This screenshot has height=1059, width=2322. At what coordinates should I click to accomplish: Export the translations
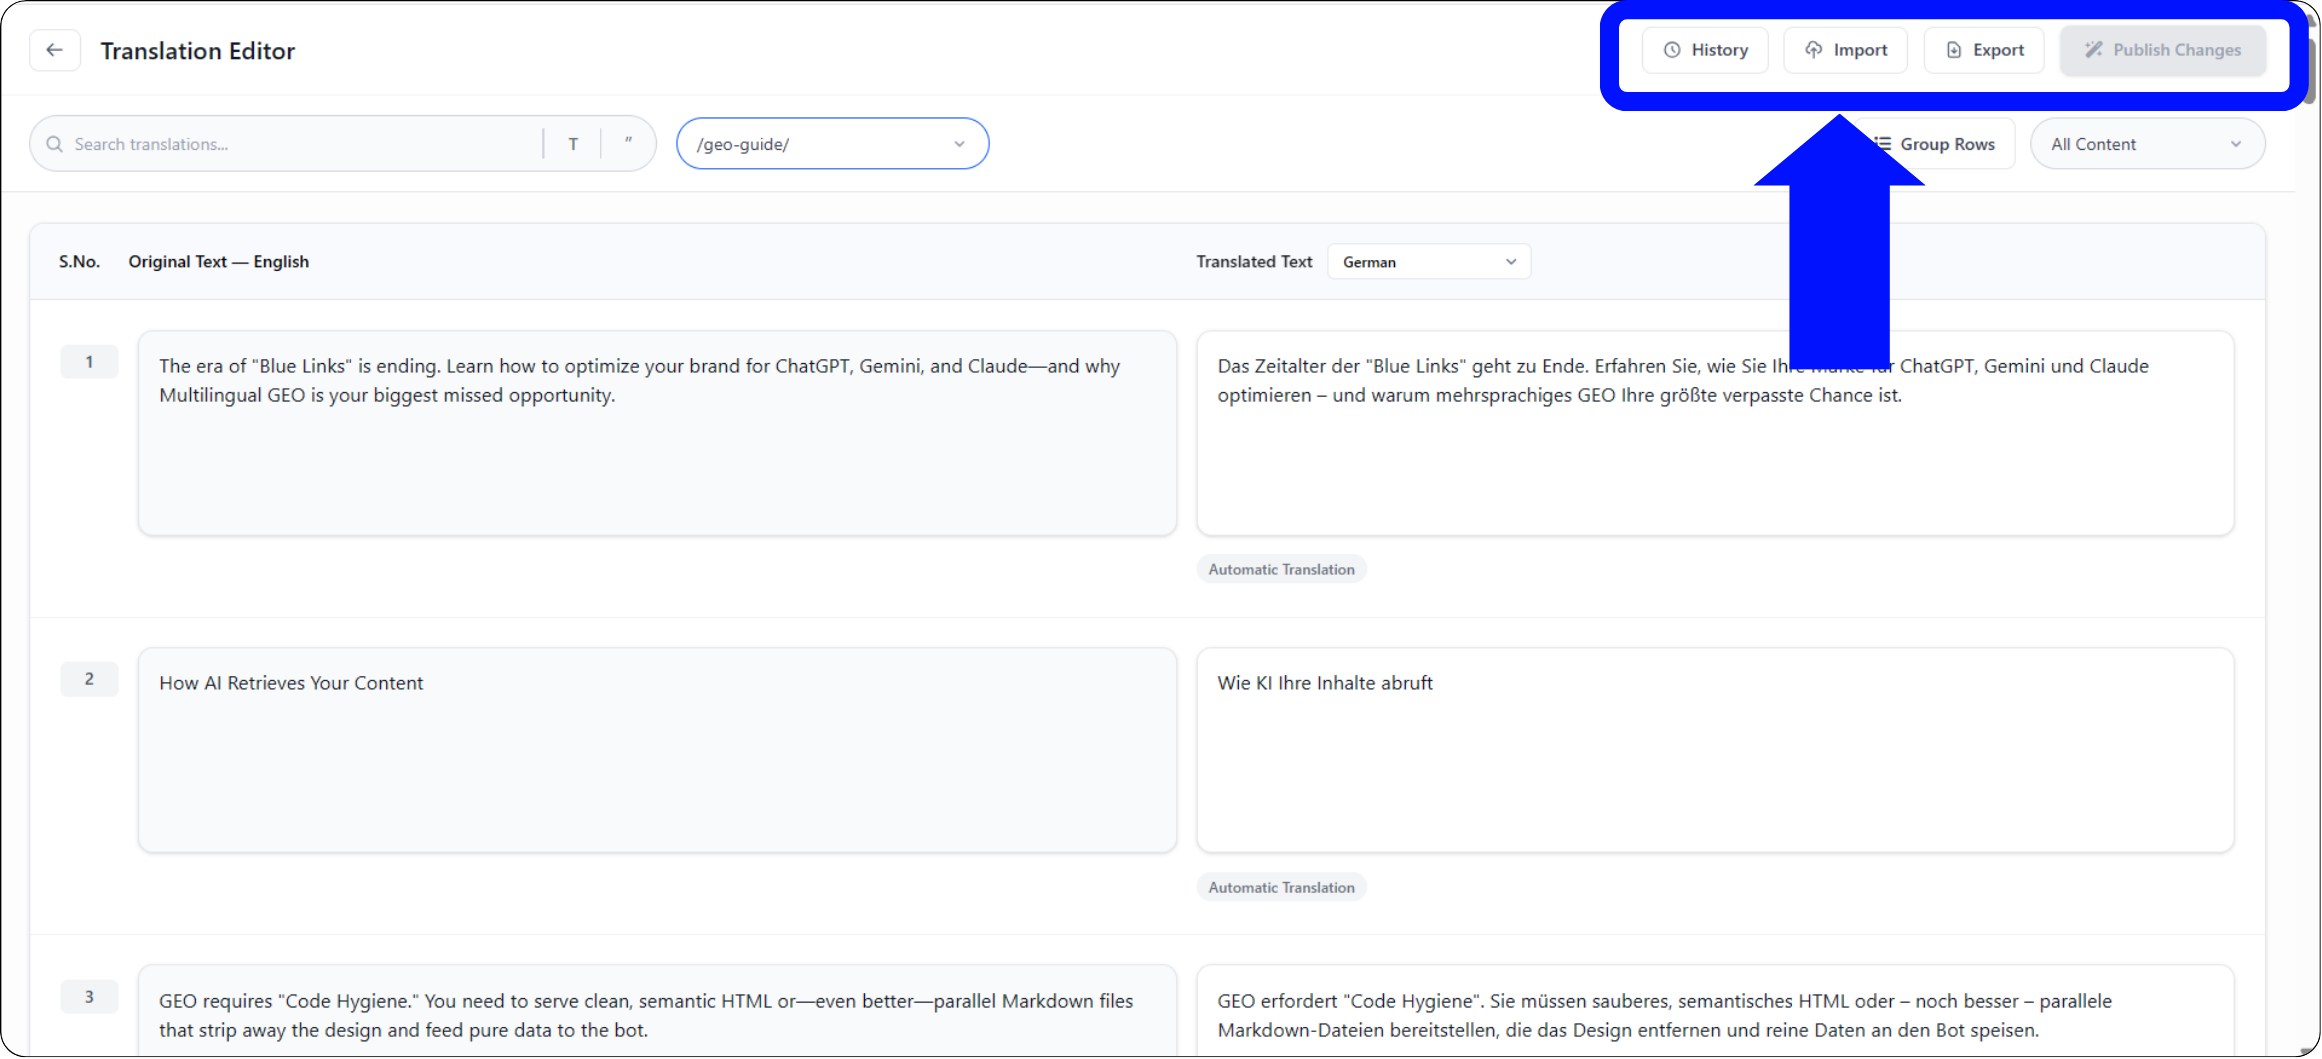(x=1984, y=50)
